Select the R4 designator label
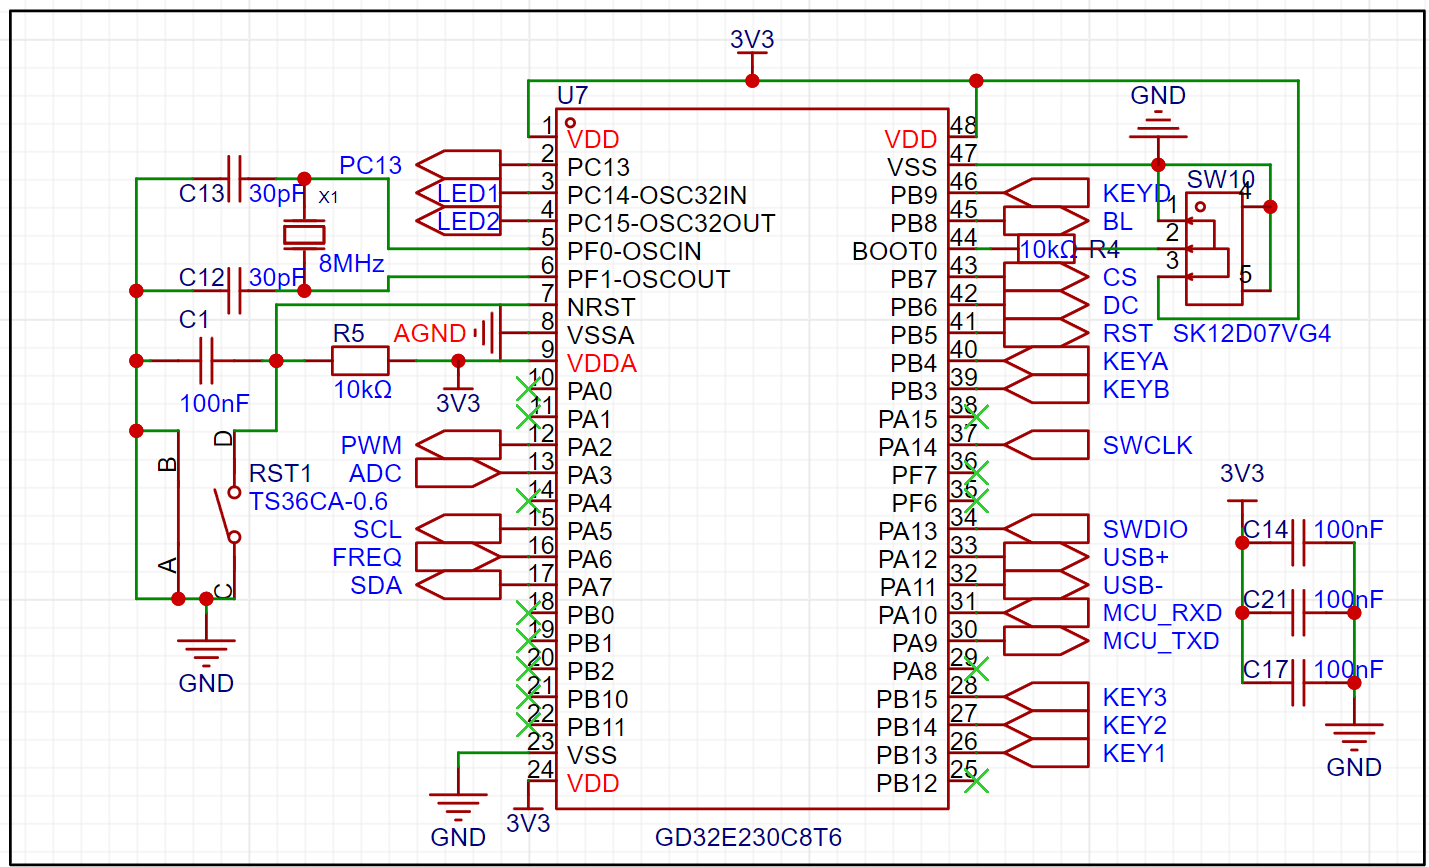The image size is (1429, 867). pyautogui.click(x=1105, y=249)
